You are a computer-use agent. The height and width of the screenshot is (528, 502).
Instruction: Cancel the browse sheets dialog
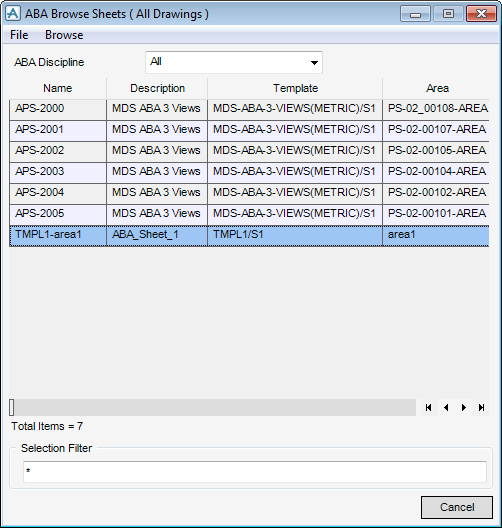pos(457,507)
